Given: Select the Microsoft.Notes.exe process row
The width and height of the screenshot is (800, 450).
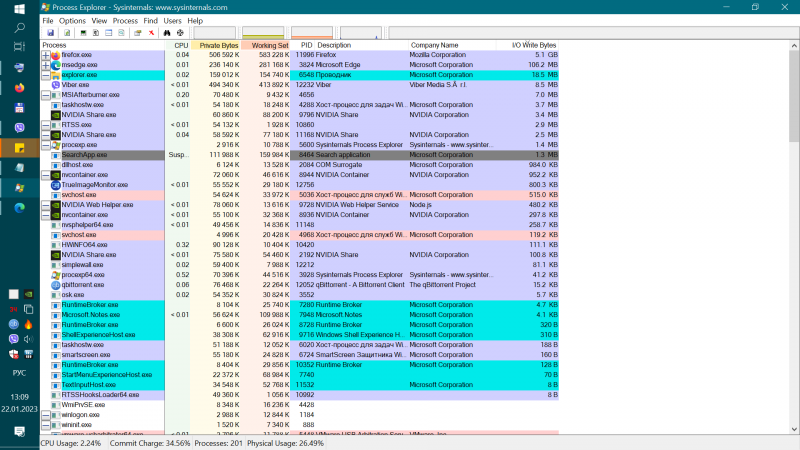Looking at the screenshot, I should (299, 315).
